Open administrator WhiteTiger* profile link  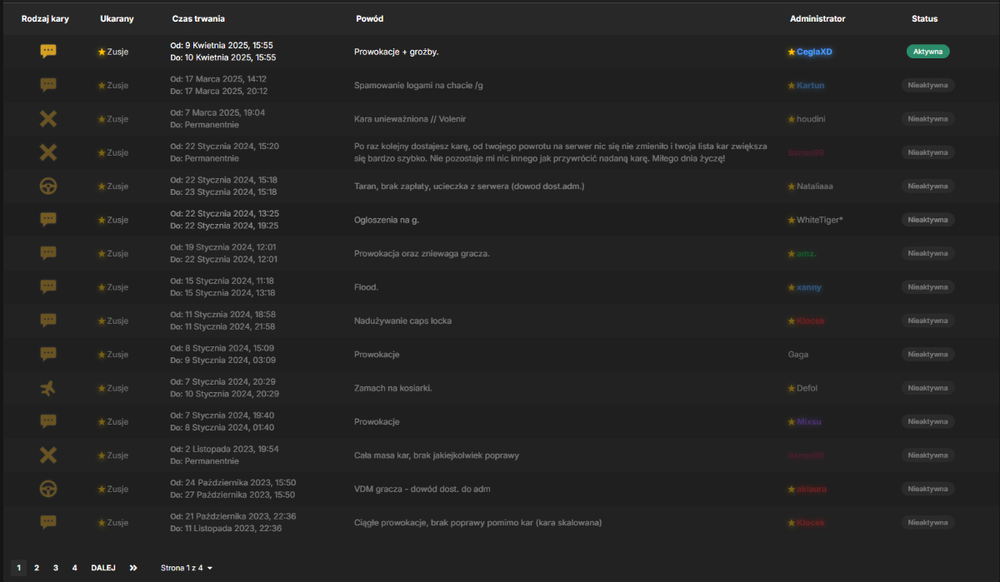click(820, 220)
